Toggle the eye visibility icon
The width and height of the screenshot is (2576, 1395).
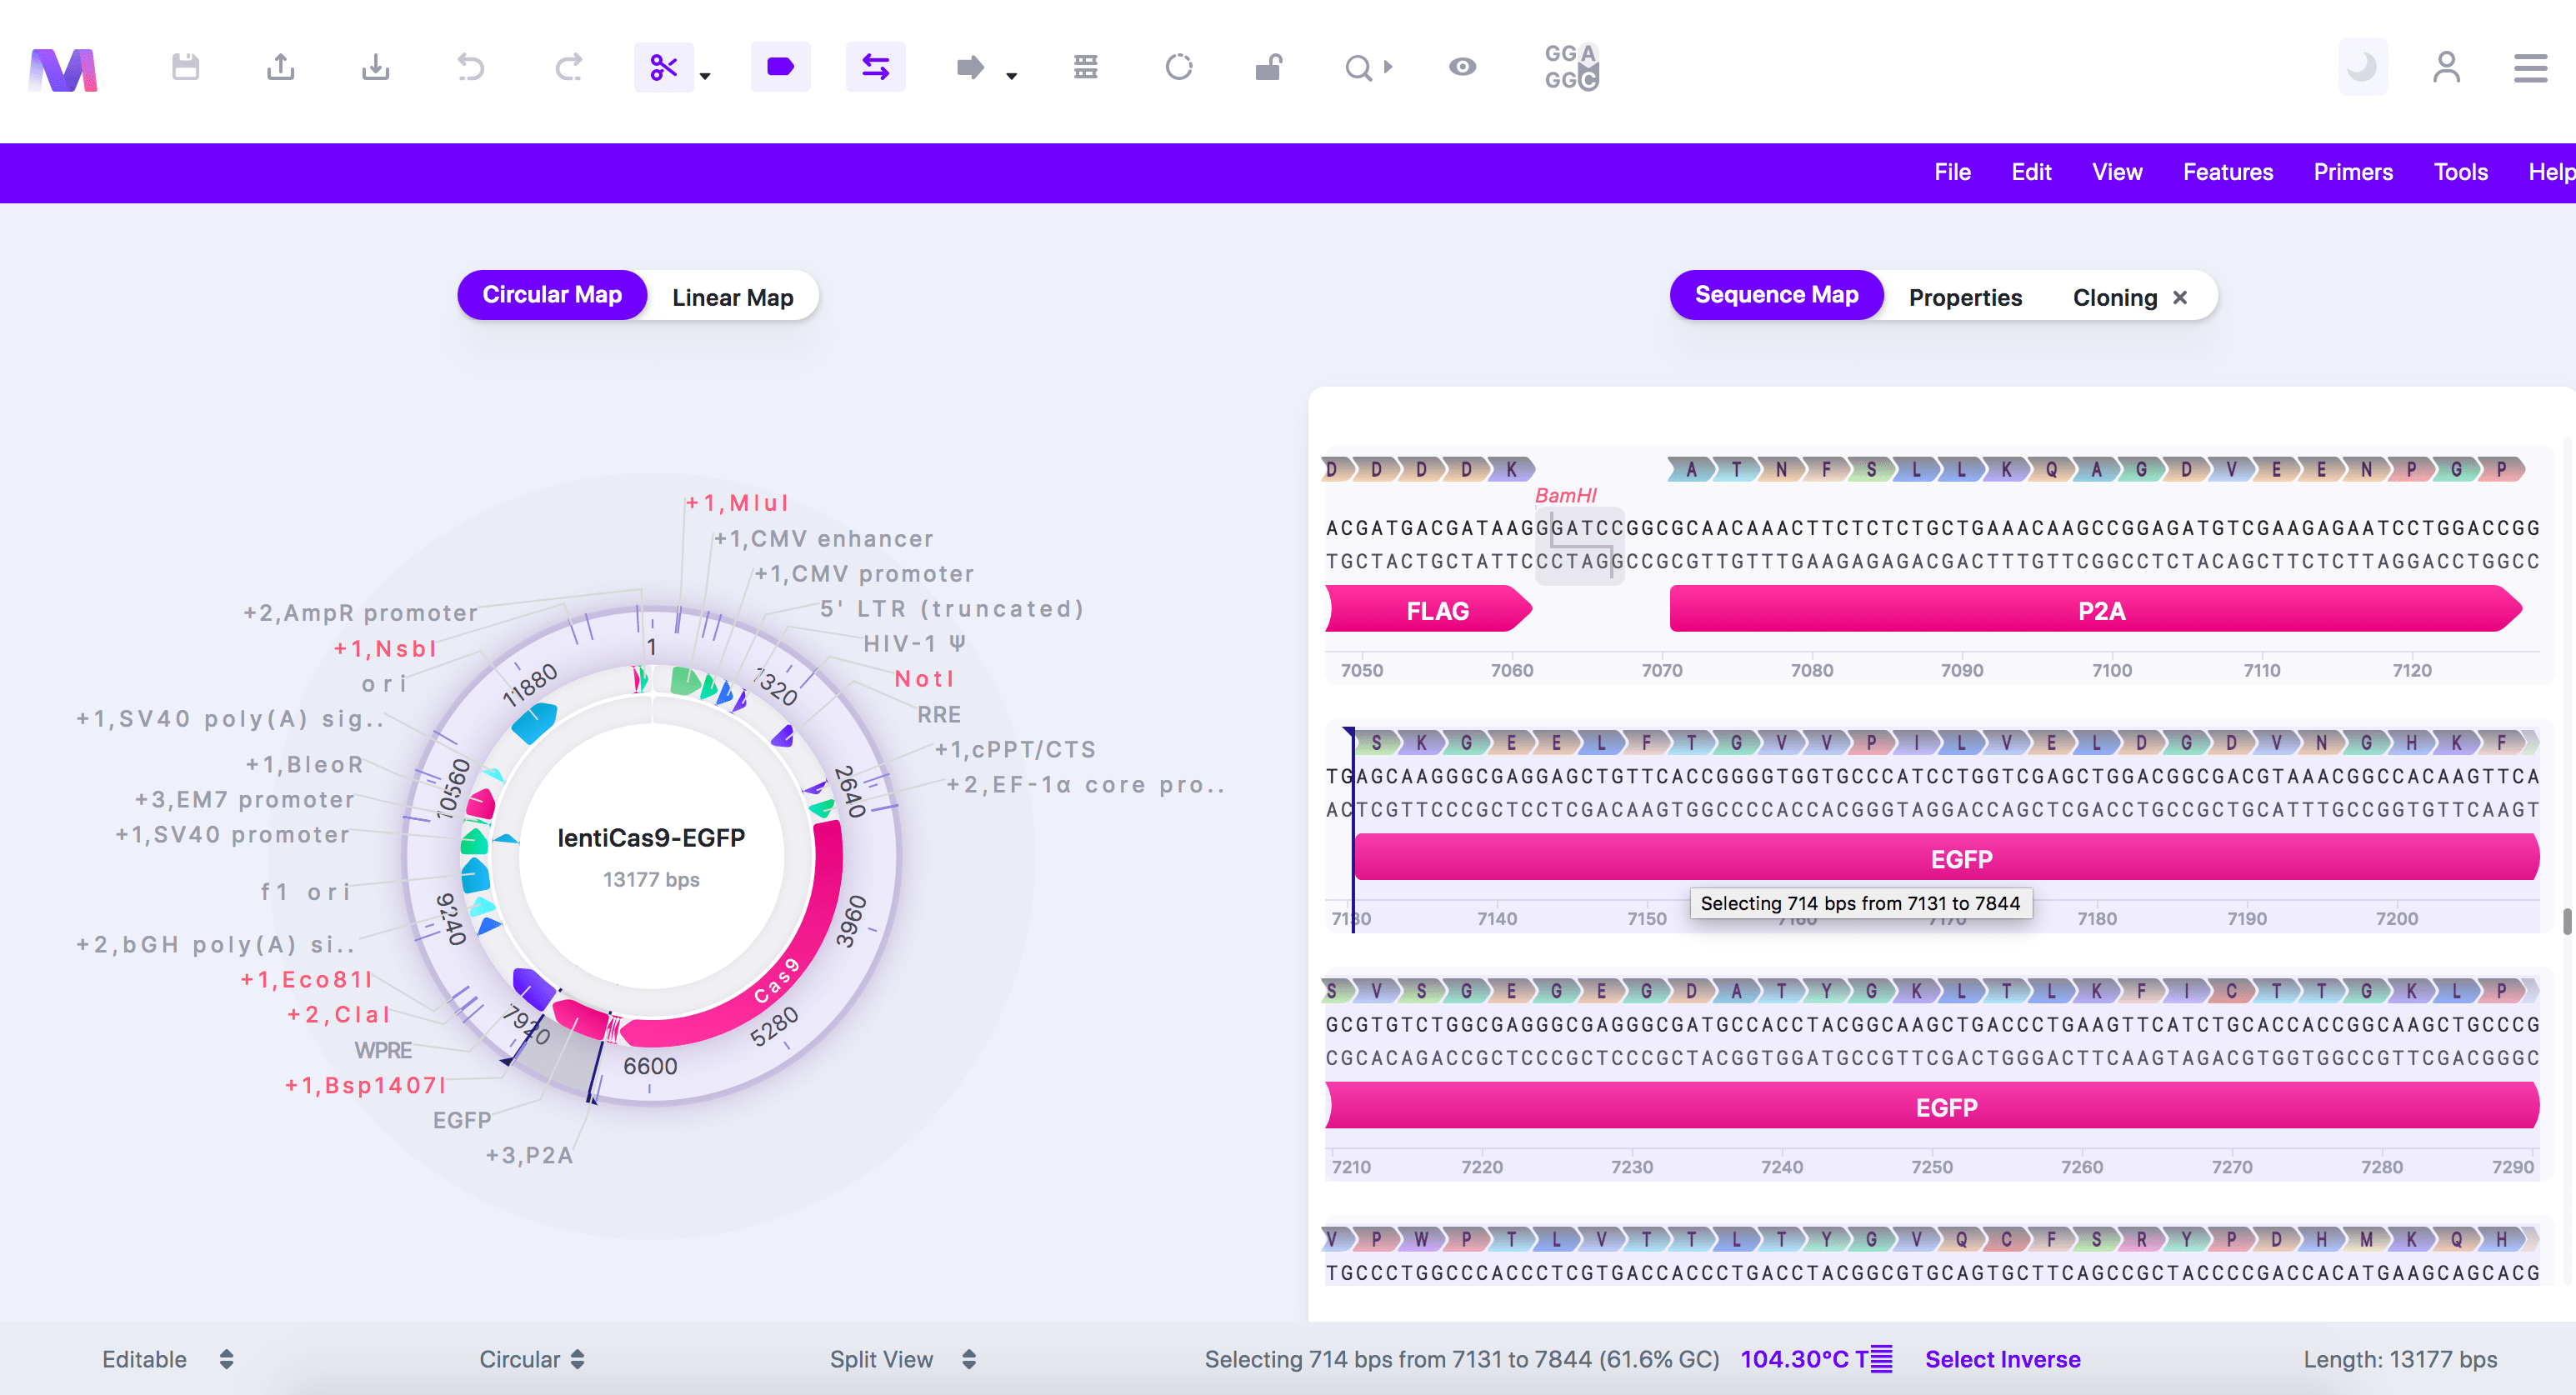pyautogui.click(x=1462, y=67)
